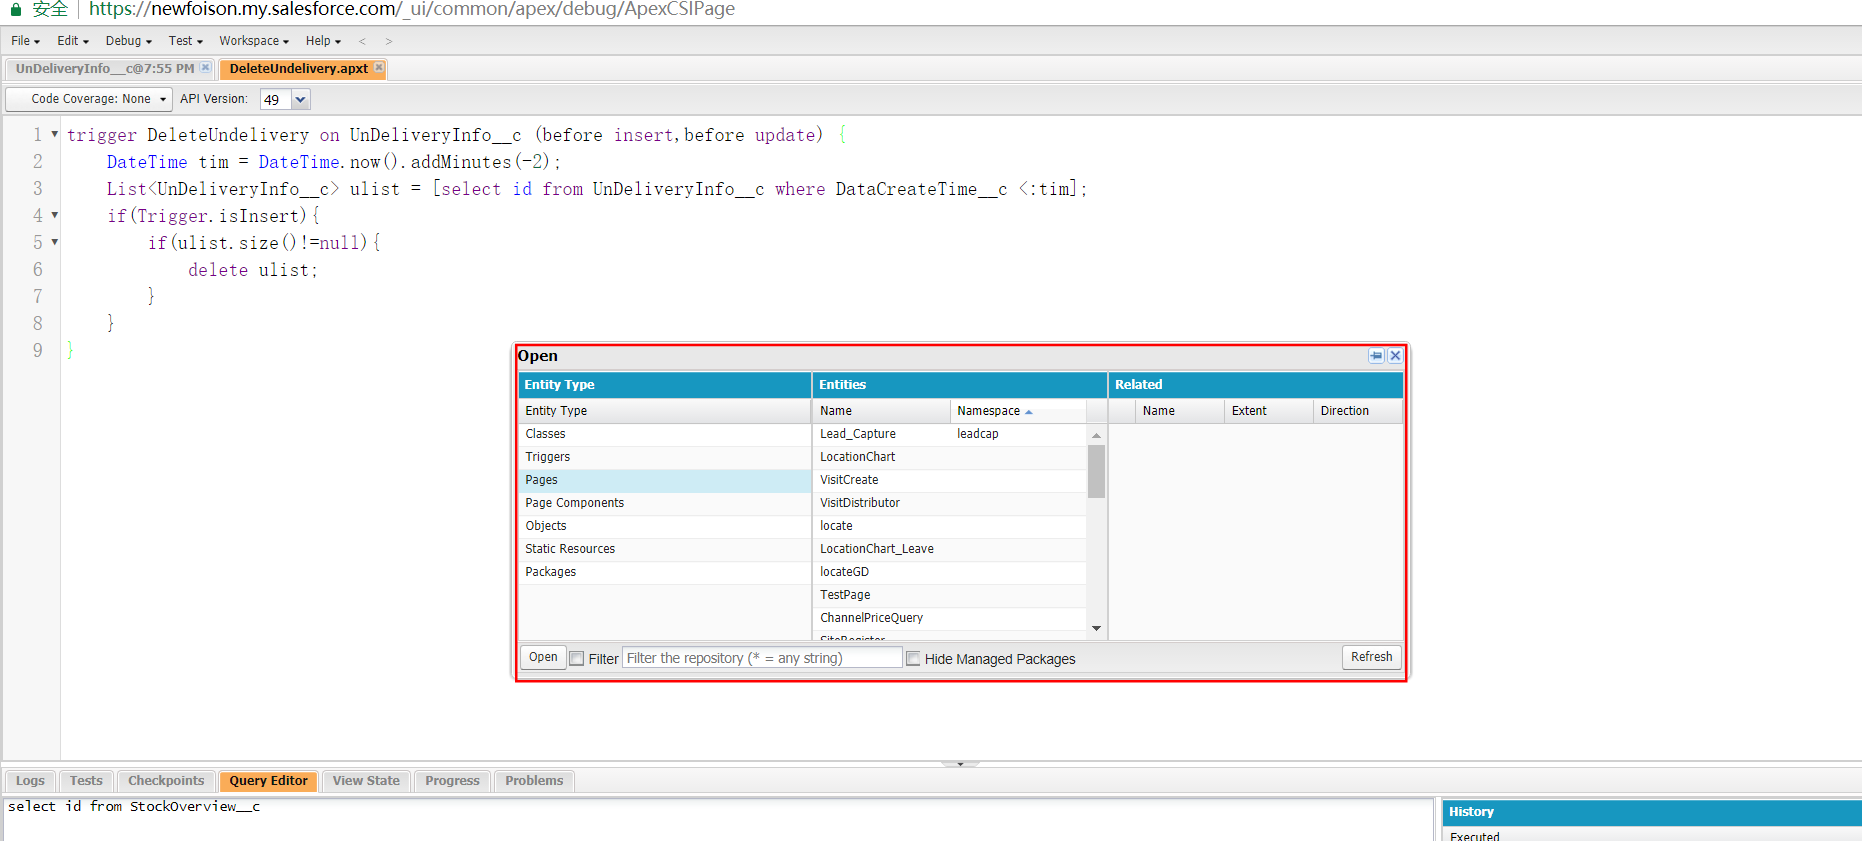Viewport: 1862px width, 841px height.
Task: Select Static Resources entity type
Action: click(664, 549)
